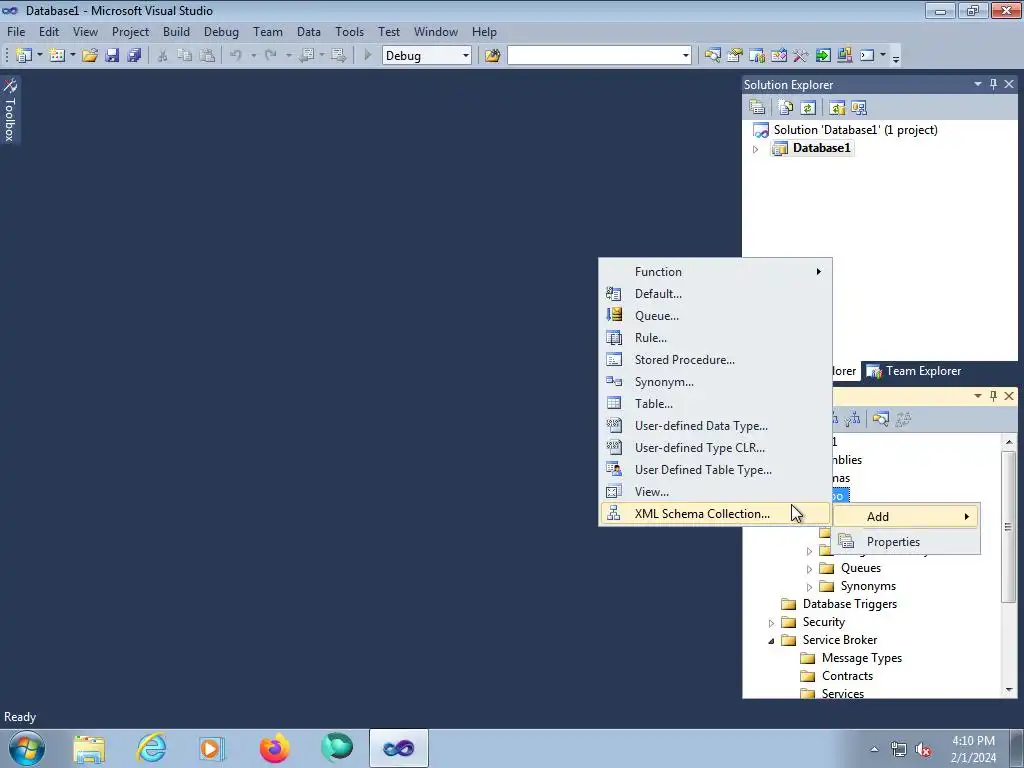1024x768 pixels.
Task: Expand the Synonyms folder
Action: [809, 587]
